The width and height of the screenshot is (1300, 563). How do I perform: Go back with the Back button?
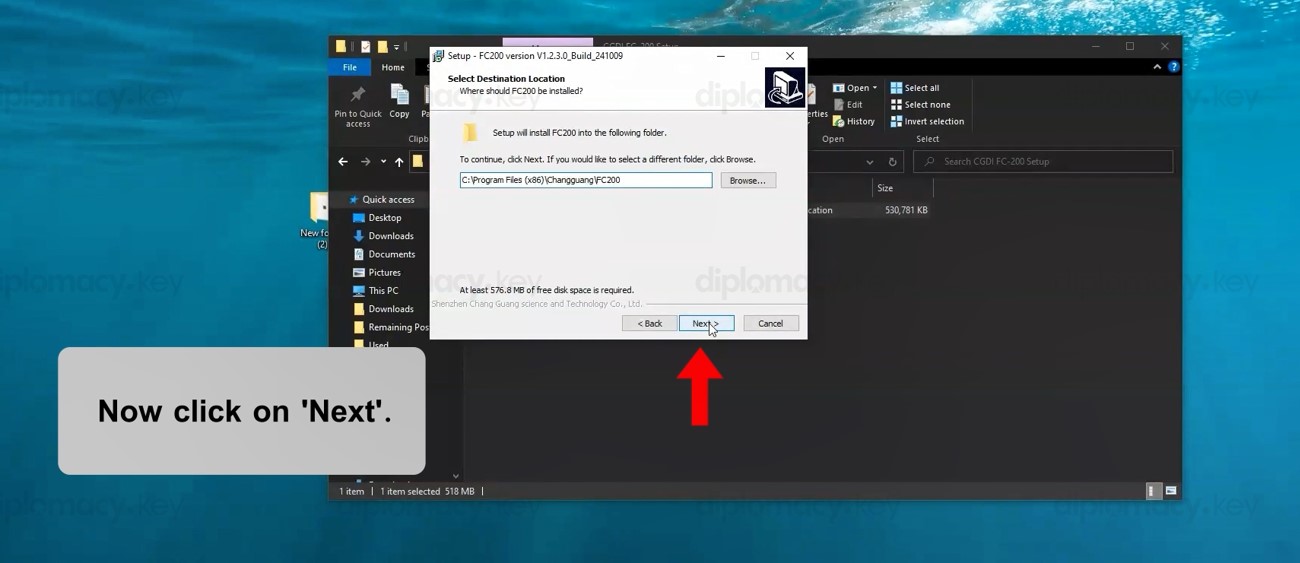coord(650,323)
